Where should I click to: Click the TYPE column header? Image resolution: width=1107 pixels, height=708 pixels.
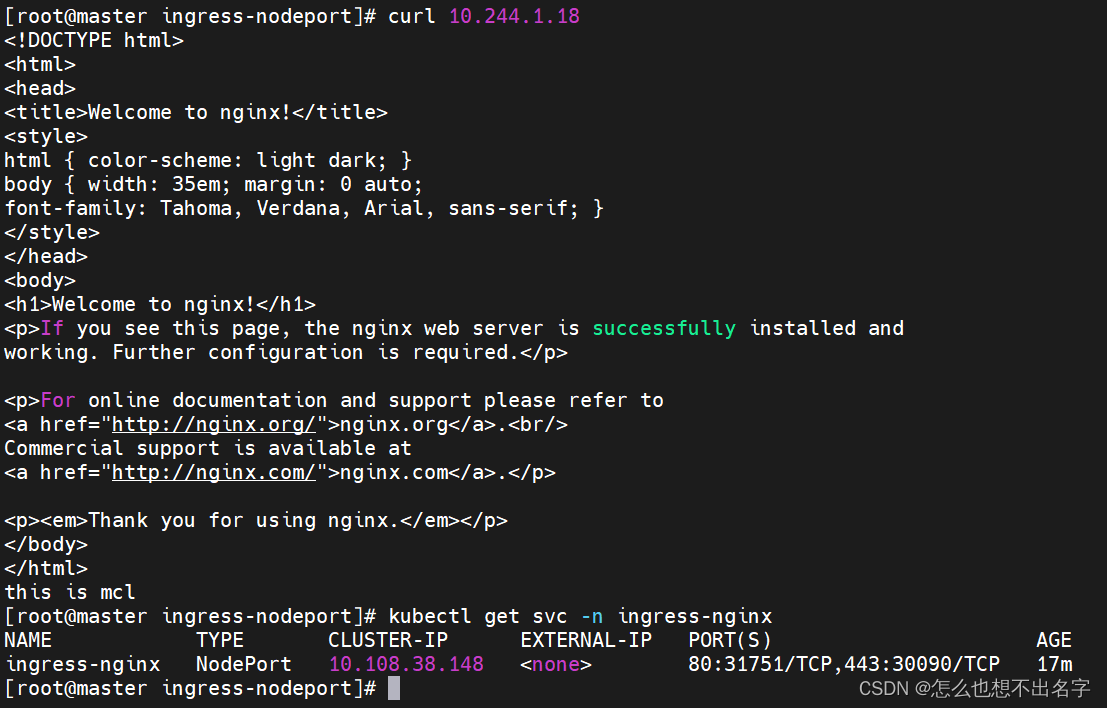click(220, 640)
